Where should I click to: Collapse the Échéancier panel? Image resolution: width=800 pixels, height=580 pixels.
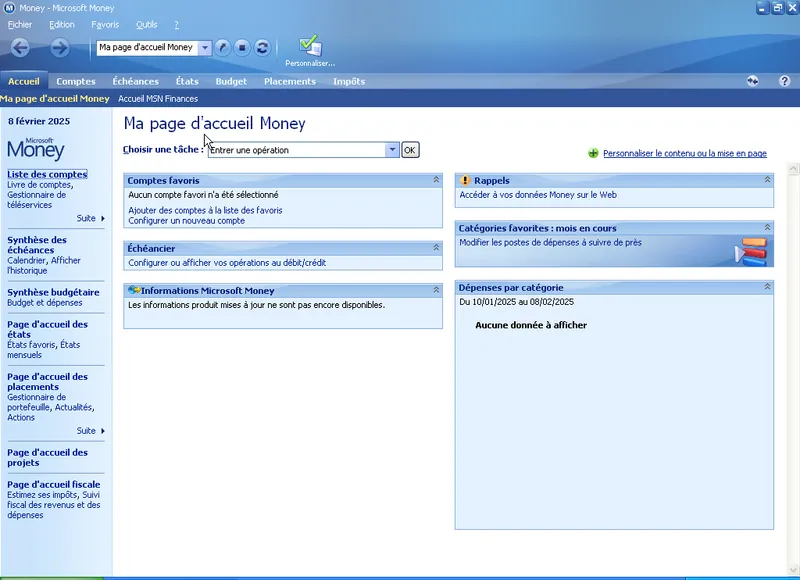point(436,247)
